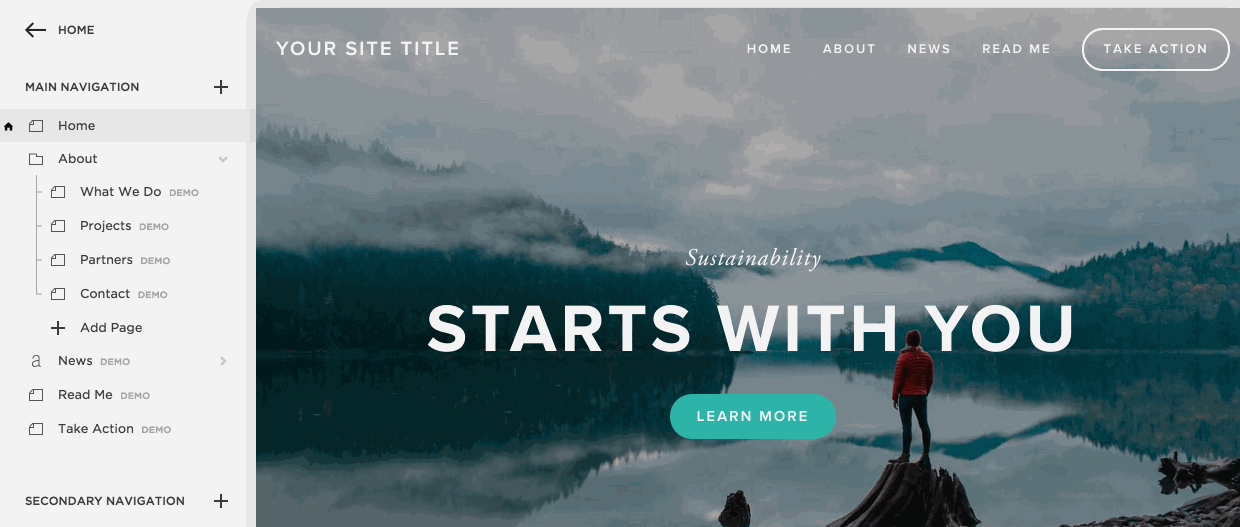Expand the News item using the right chevron

pos(223,361)
